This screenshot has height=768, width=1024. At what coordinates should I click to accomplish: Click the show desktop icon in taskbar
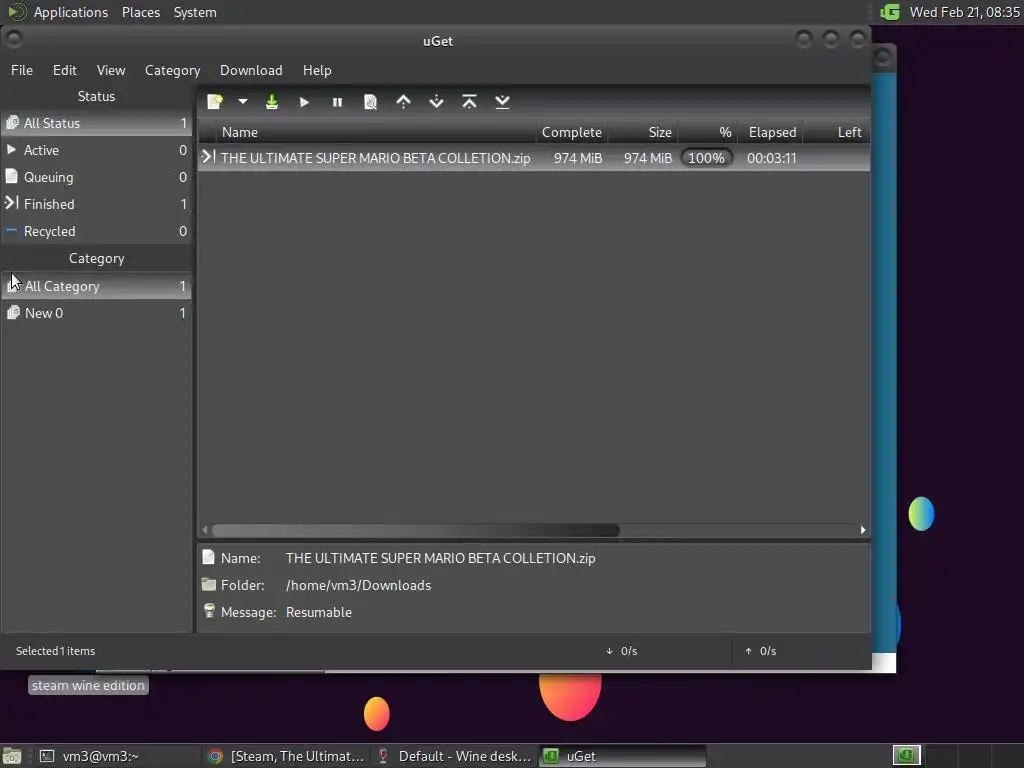(x=12, y=756)
